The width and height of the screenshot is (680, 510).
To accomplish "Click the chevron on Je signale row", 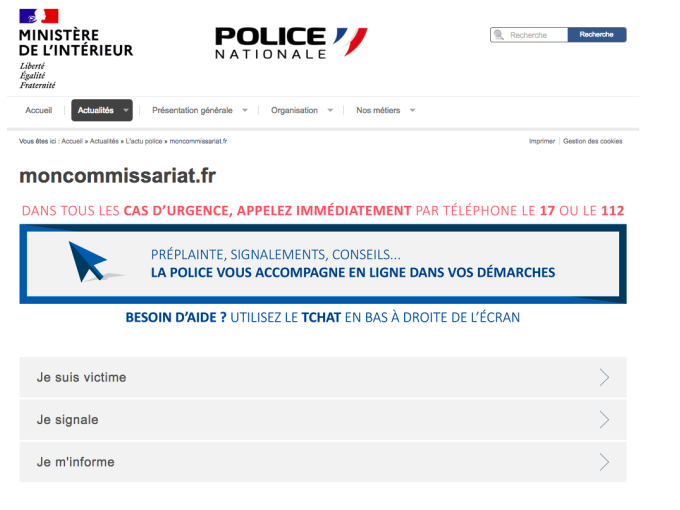I will pyautogui.click(x=605, y=420).
